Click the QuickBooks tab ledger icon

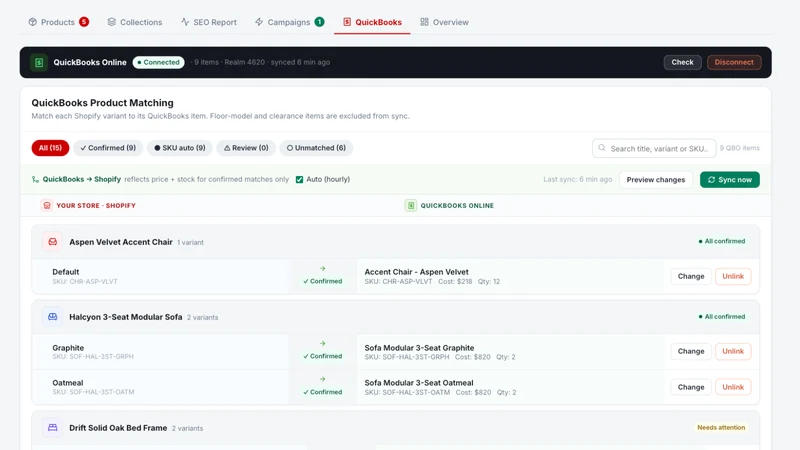347,22
